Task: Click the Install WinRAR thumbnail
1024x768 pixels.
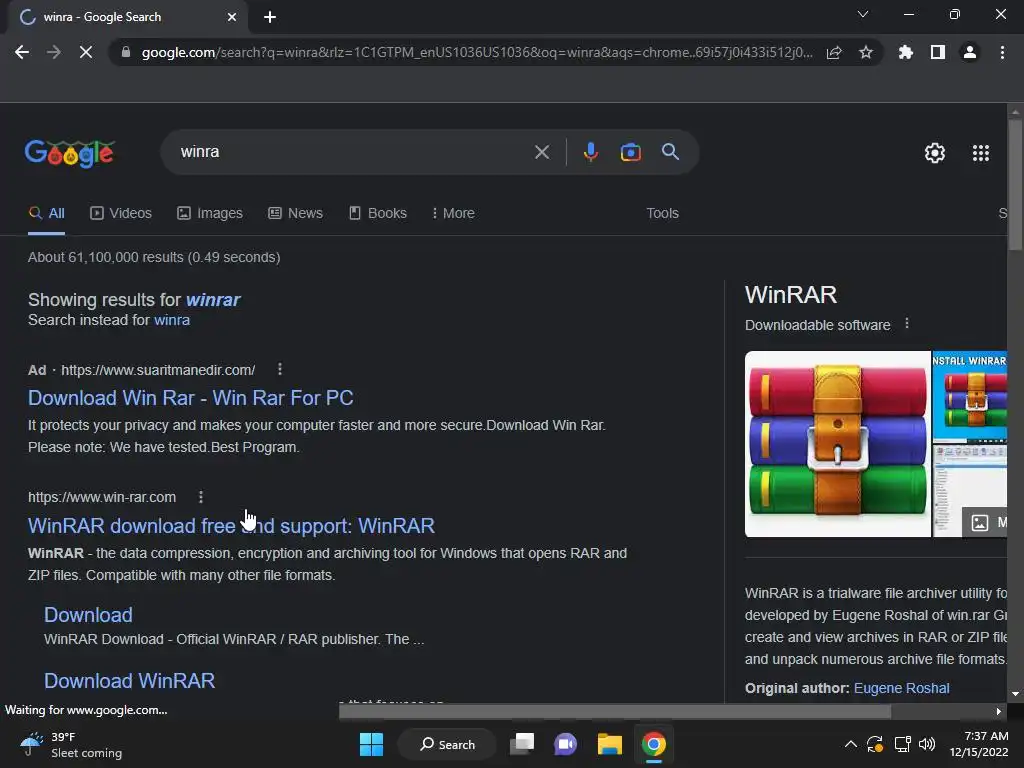Action: (969, 397)
